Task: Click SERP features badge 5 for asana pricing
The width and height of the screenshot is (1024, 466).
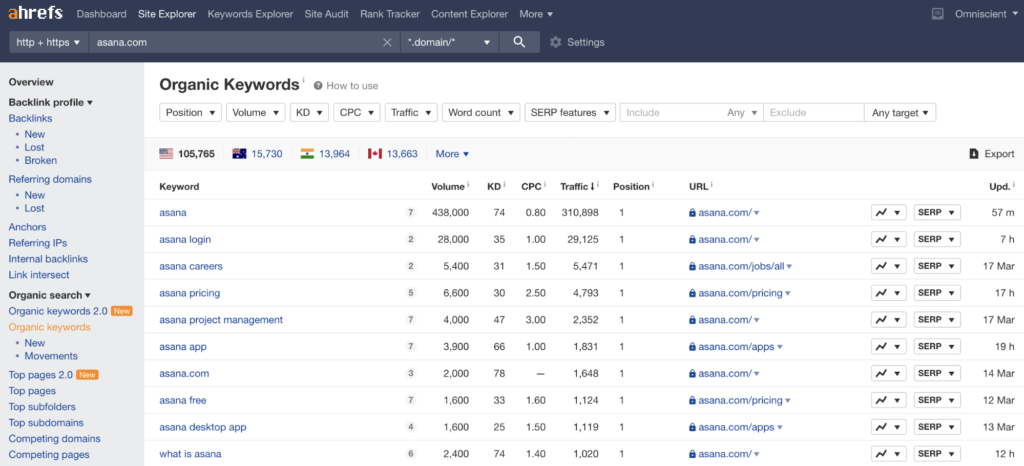Action: pyautogui.click(x=411, y=293)
